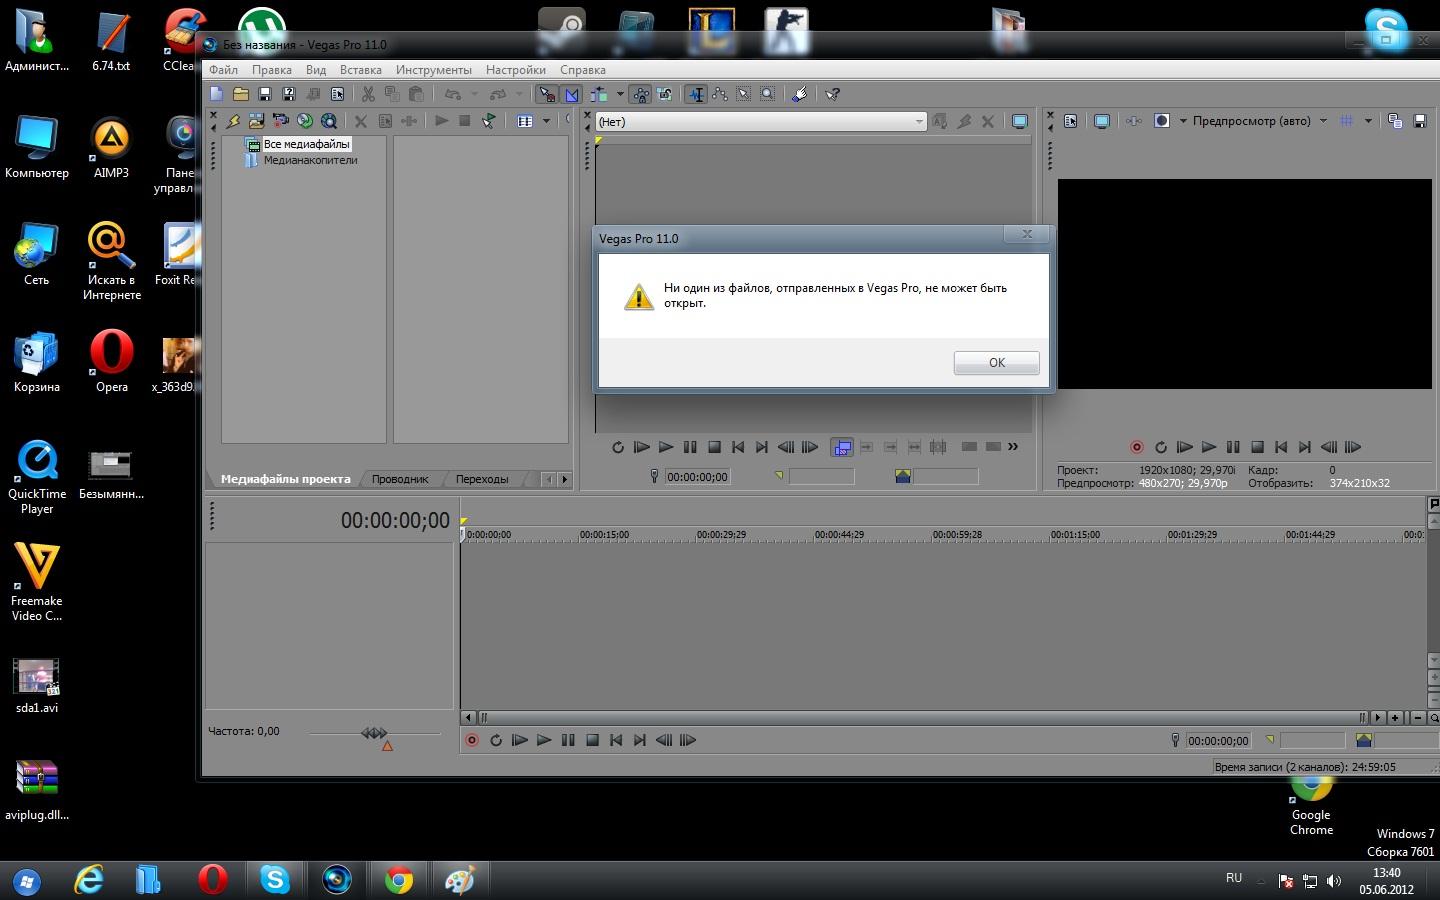
Task: Open the Overlays dropdown arrow in preview
Action: [1368, 121]
